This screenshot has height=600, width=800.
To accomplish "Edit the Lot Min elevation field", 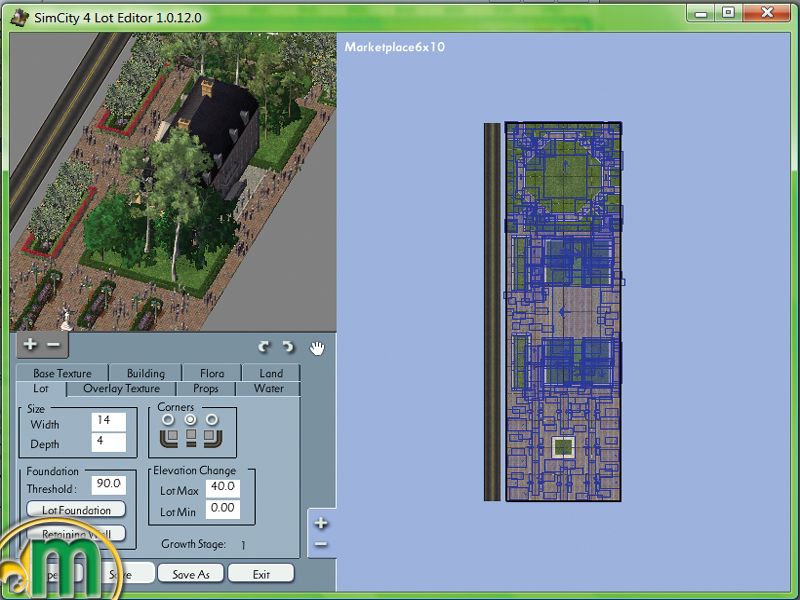I will click(x=223, y=509).
